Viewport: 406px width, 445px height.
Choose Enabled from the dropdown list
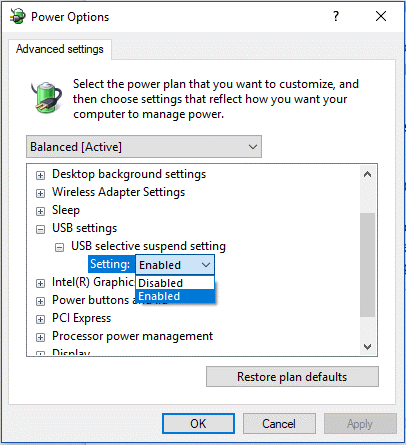(175, 296)
